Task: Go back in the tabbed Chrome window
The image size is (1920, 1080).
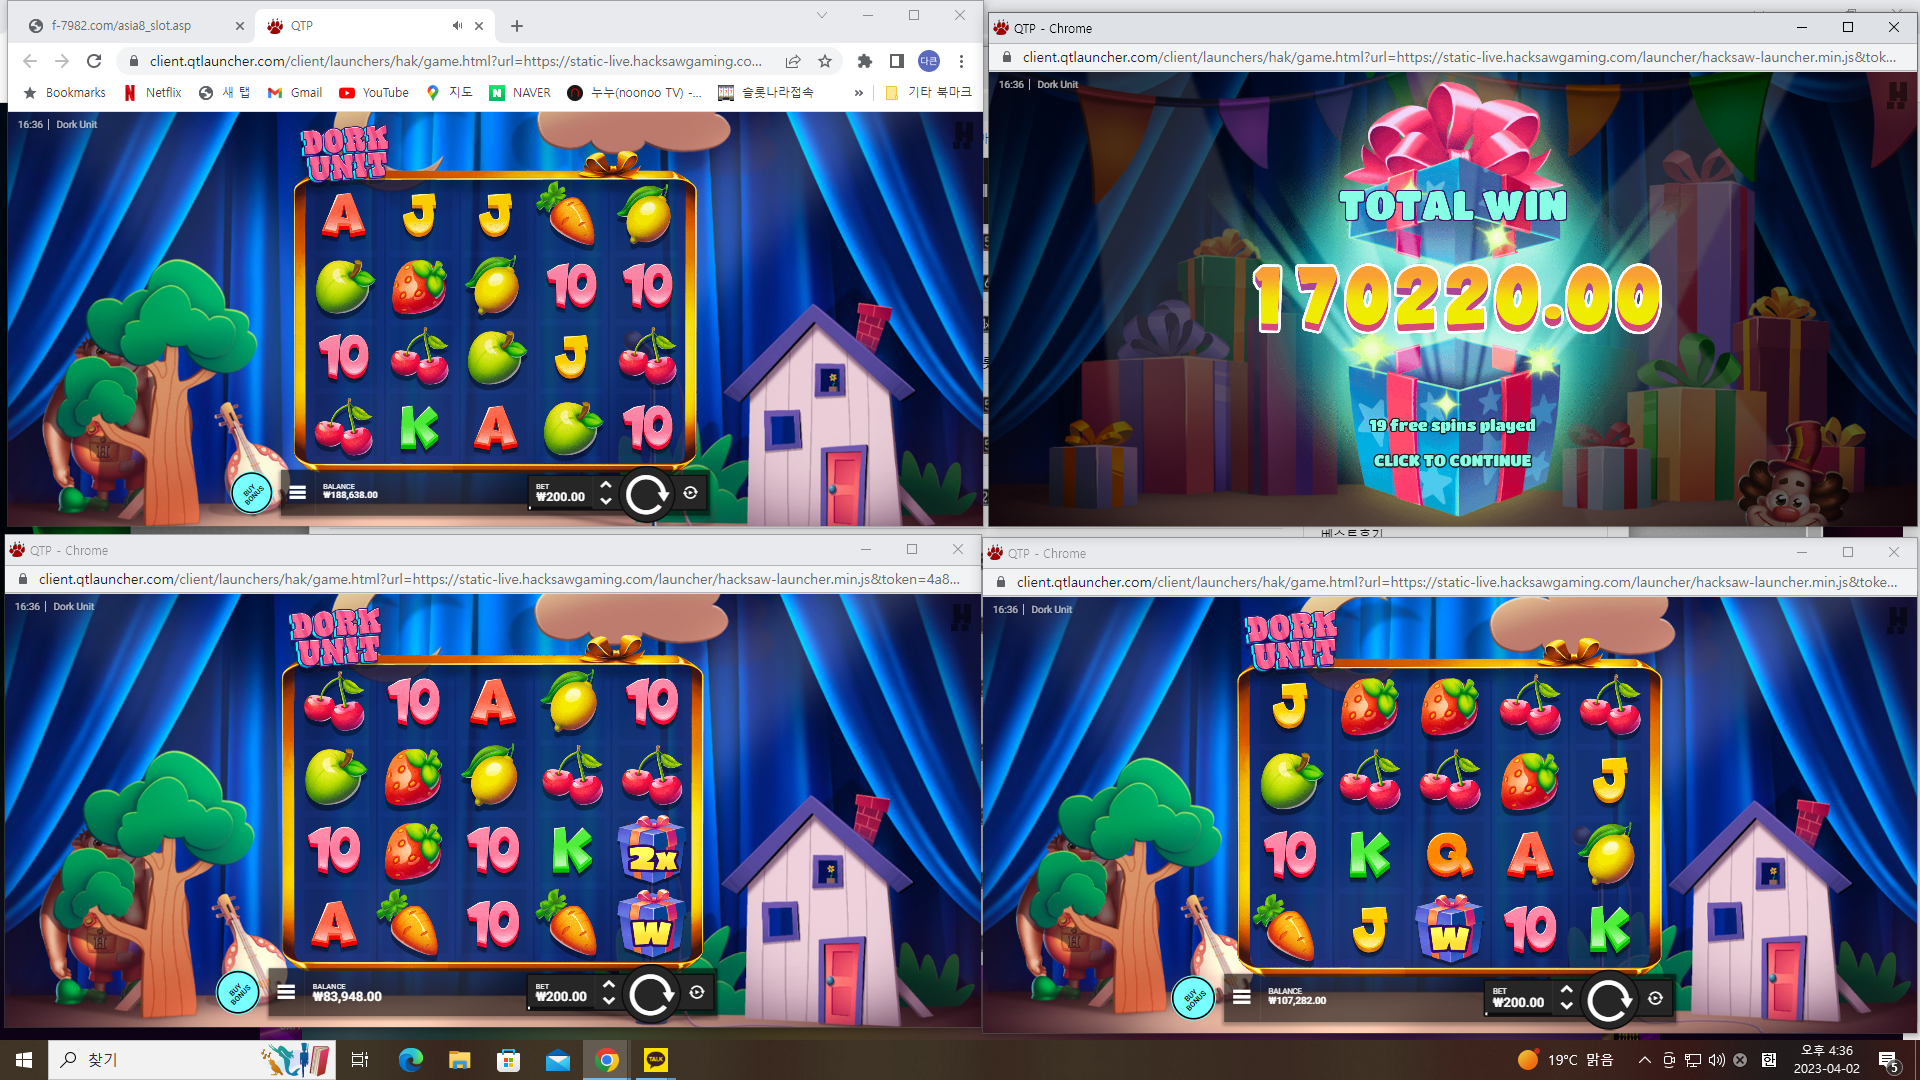Action: 30,61
